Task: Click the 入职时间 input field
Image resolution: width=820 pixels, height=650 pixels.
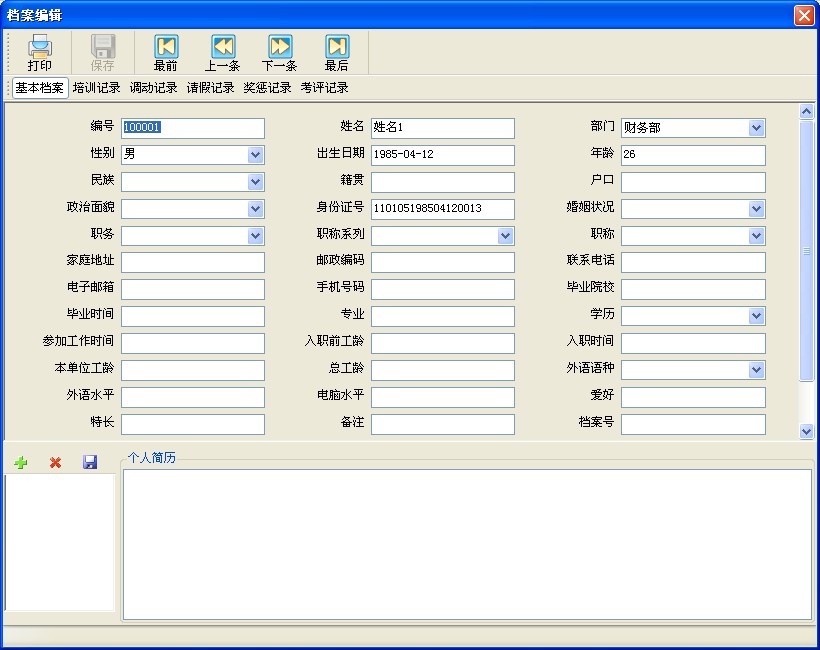Action: coord(693,343)
